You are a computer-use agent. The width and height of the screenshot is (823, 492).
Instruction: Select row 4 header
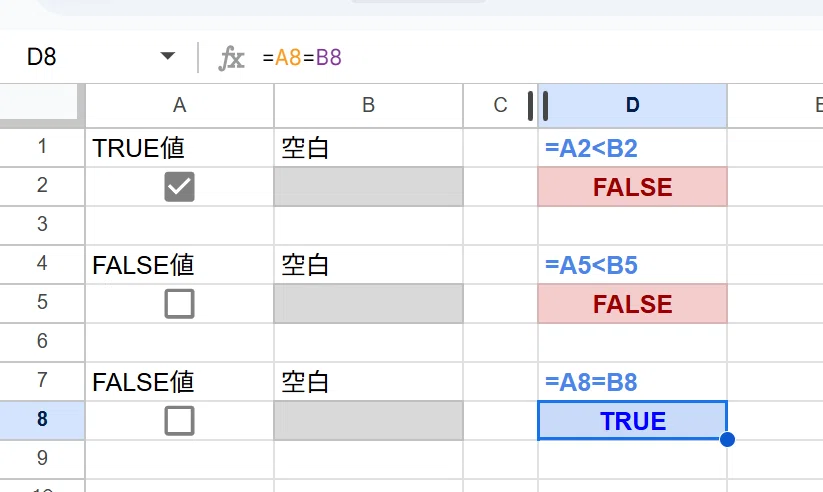pos(42,264)
